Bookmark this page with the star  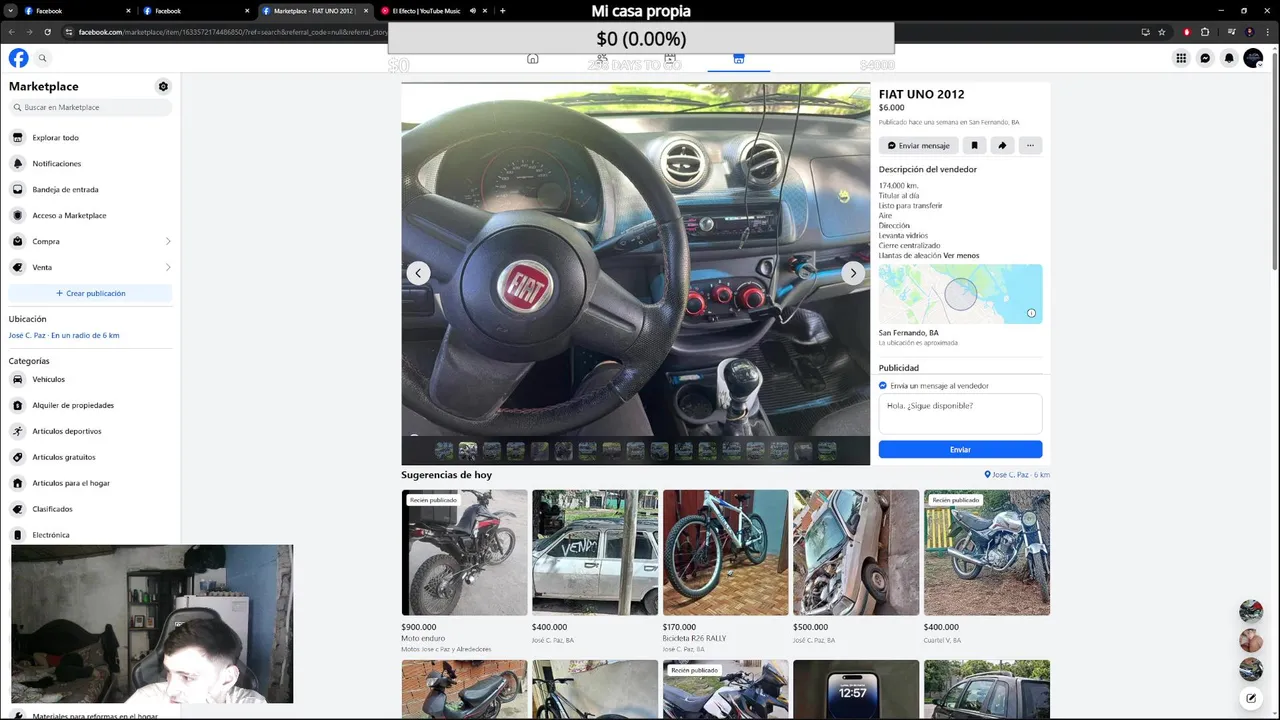pos(1162,32)
